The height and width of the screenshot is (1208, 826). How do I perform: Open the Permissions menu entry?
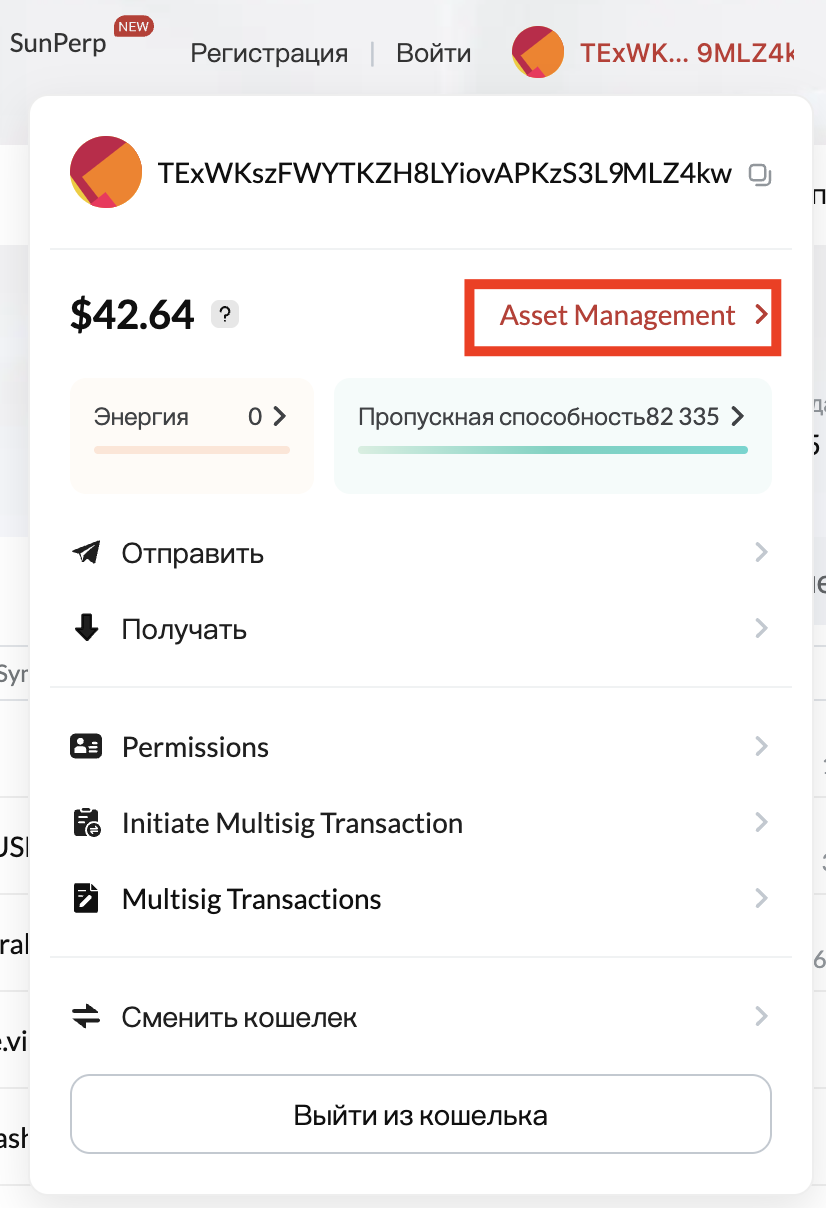pos(195,747)
